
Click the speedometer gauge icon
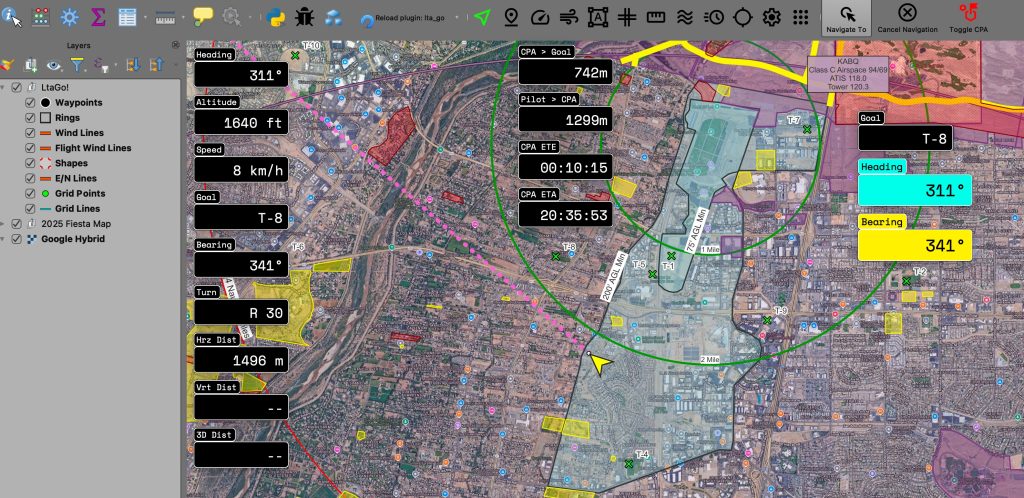[x=540, y=17]
